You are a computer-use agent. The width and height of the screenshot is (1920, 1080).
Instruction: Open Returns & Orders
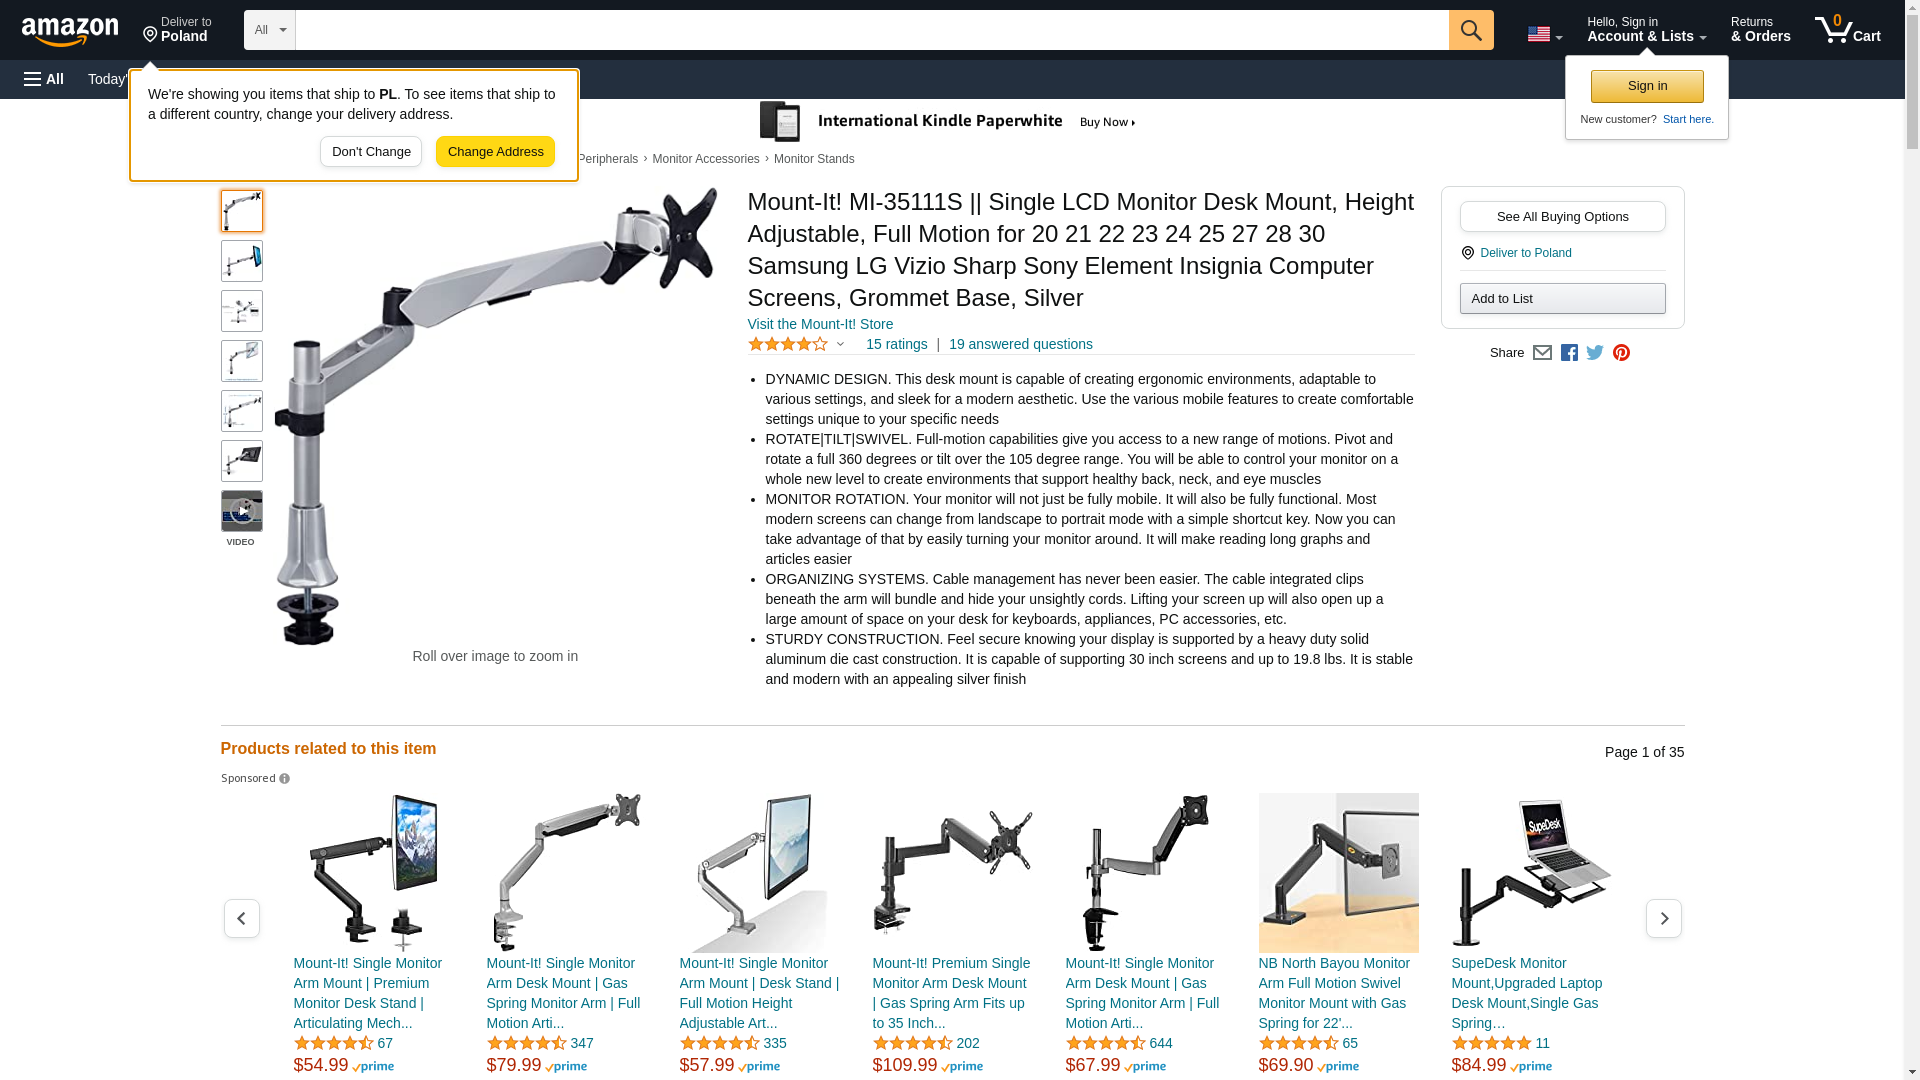[x=1760, y=30]
